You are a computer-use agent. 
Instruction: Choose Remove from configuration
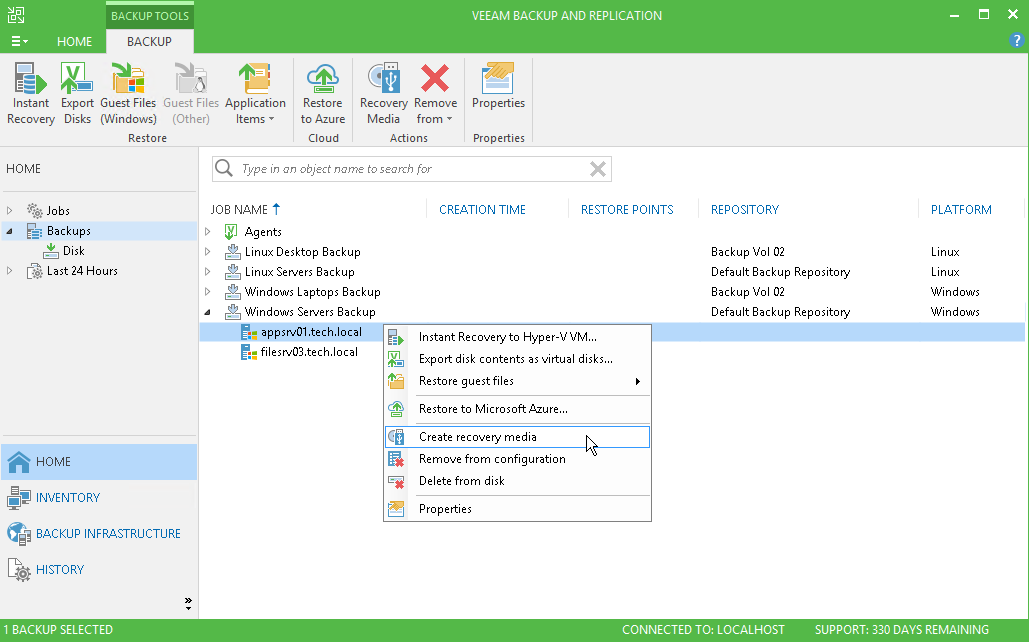point(517,459)
